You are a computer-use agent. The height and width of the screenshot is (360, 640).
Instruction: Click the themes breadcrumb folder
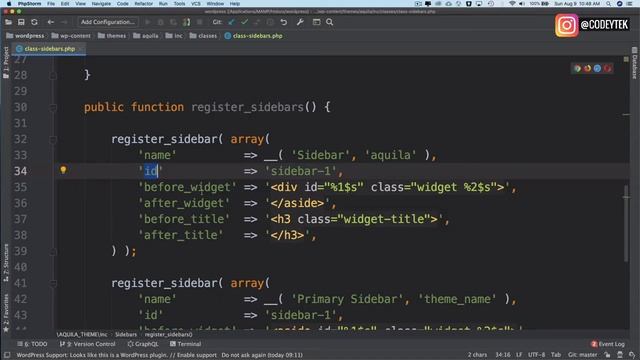pyautogui.click(x=112, y=36)
